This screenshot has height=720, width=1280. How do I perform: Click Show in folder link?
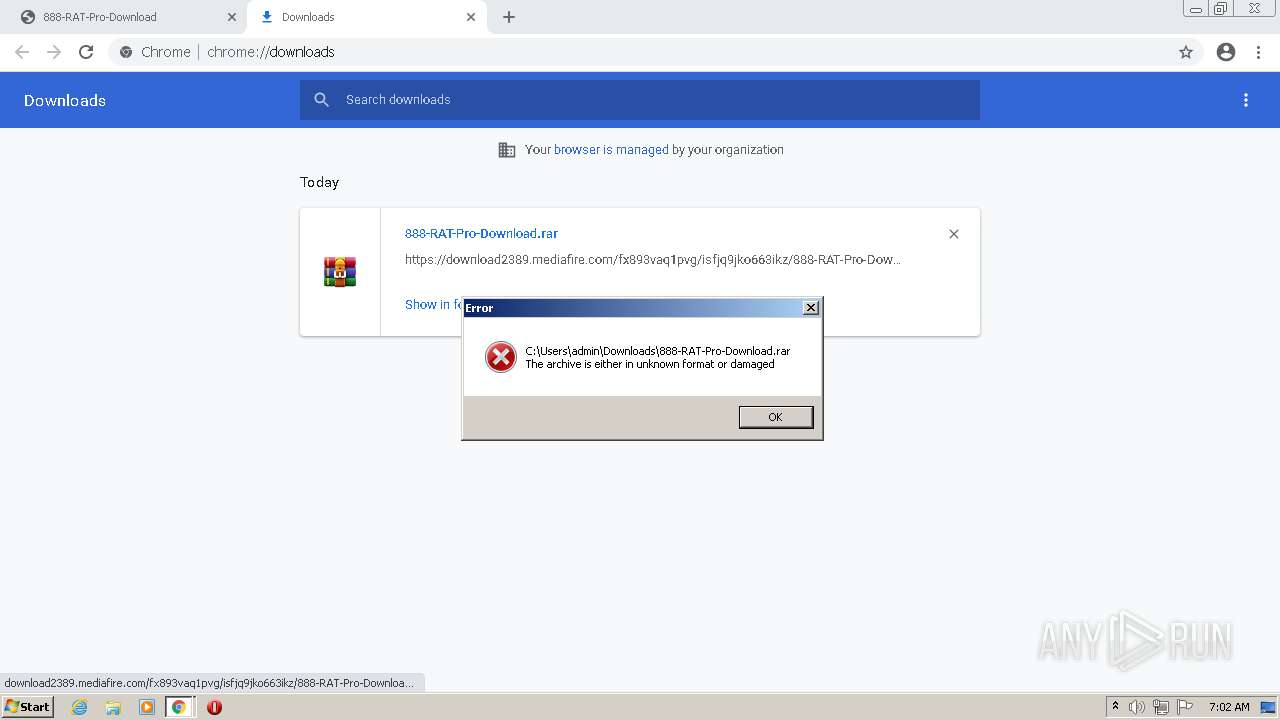(x=434, y=304)
